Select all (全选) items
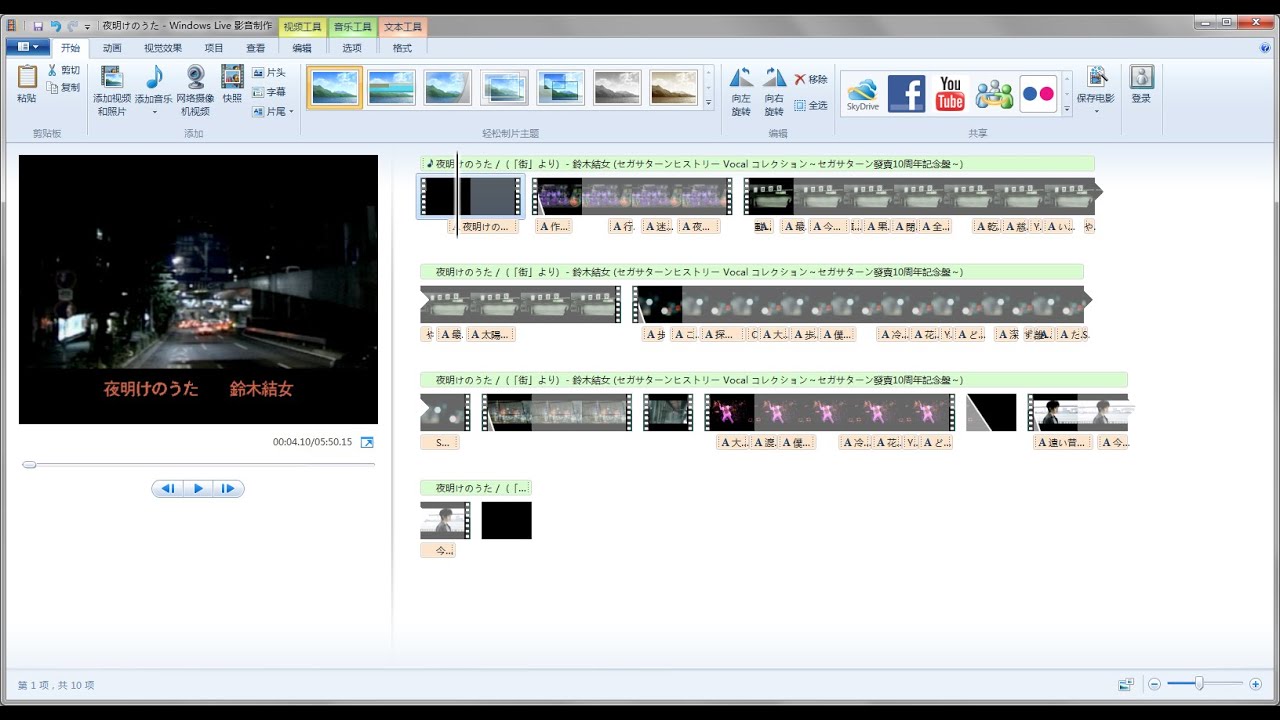The width and height of the screenshot is (1280, 720). [811, 105]
